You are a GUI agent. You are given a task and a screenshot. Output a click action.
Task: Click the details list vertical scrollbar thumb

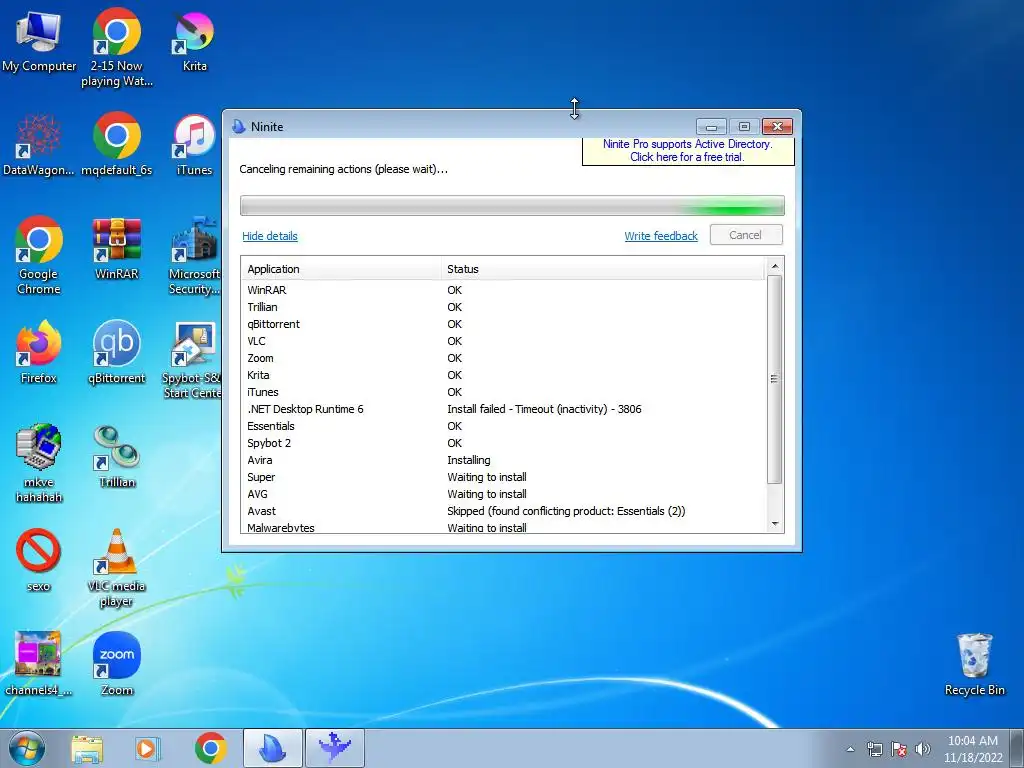click(x=775, y=379)
